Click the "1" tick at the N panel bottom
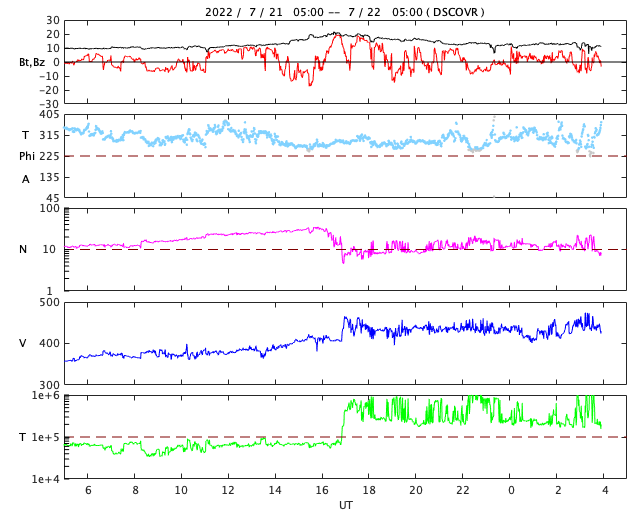Viewport: 640px width, 512px height. [50, 291]
